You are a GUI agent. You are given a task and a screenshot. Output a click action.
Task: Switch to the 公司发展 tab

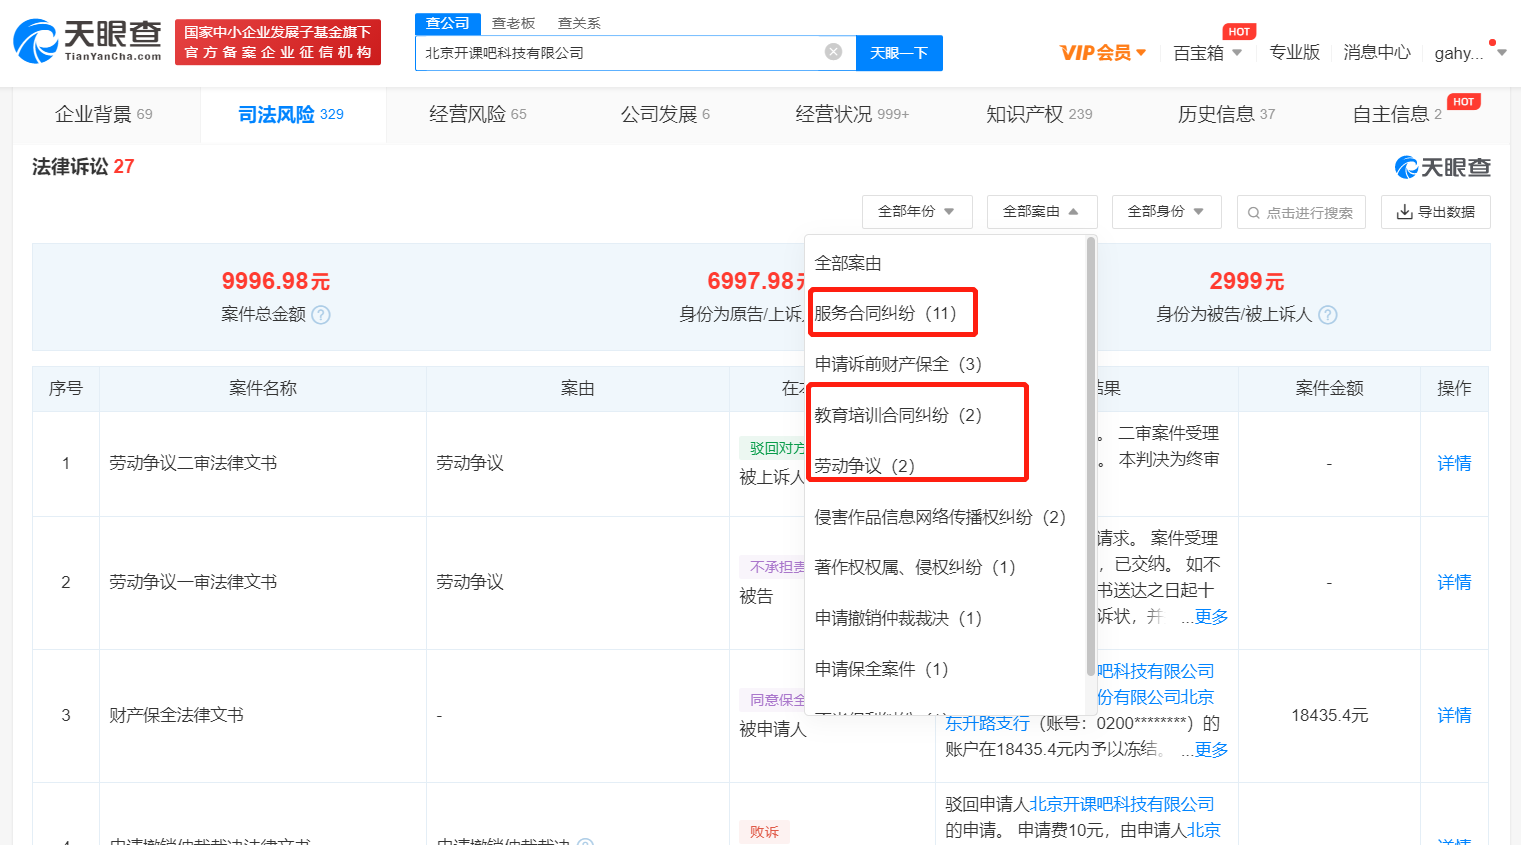pyautogui.click(x=665, y=114)
